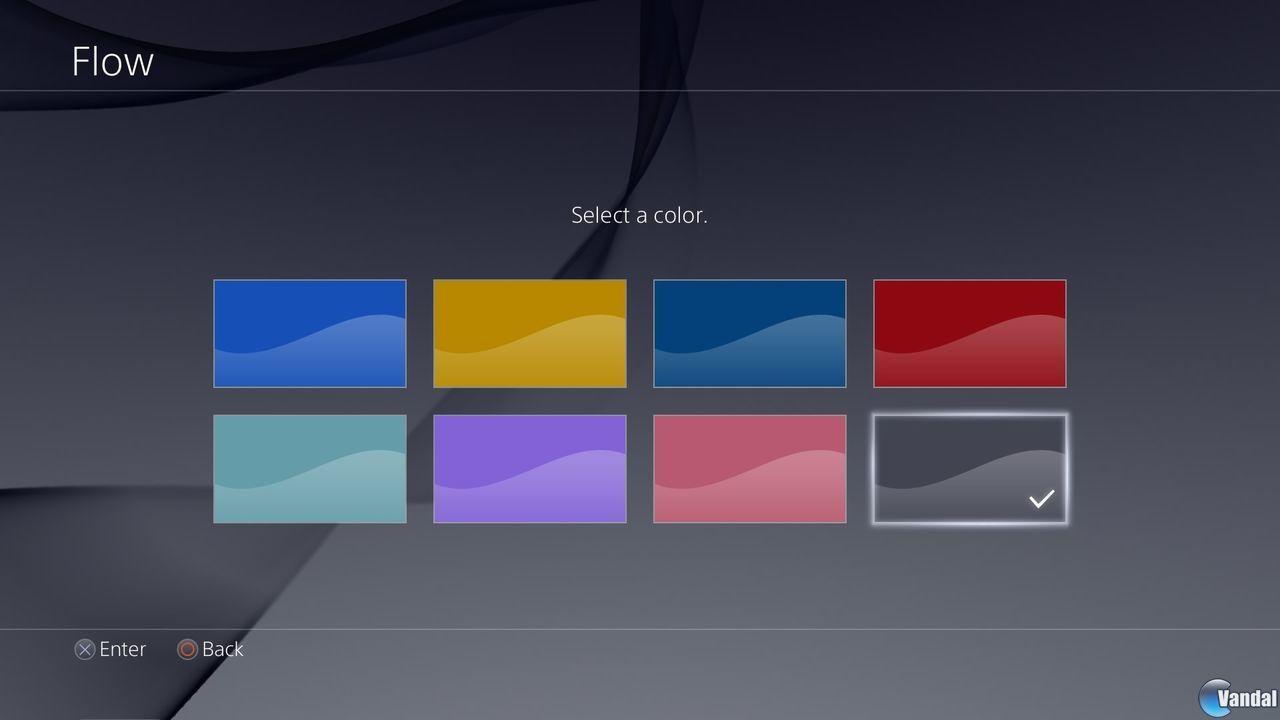Click the circle Back button prompt
Screen dimensions: 1280x720
tap(210, 649)
